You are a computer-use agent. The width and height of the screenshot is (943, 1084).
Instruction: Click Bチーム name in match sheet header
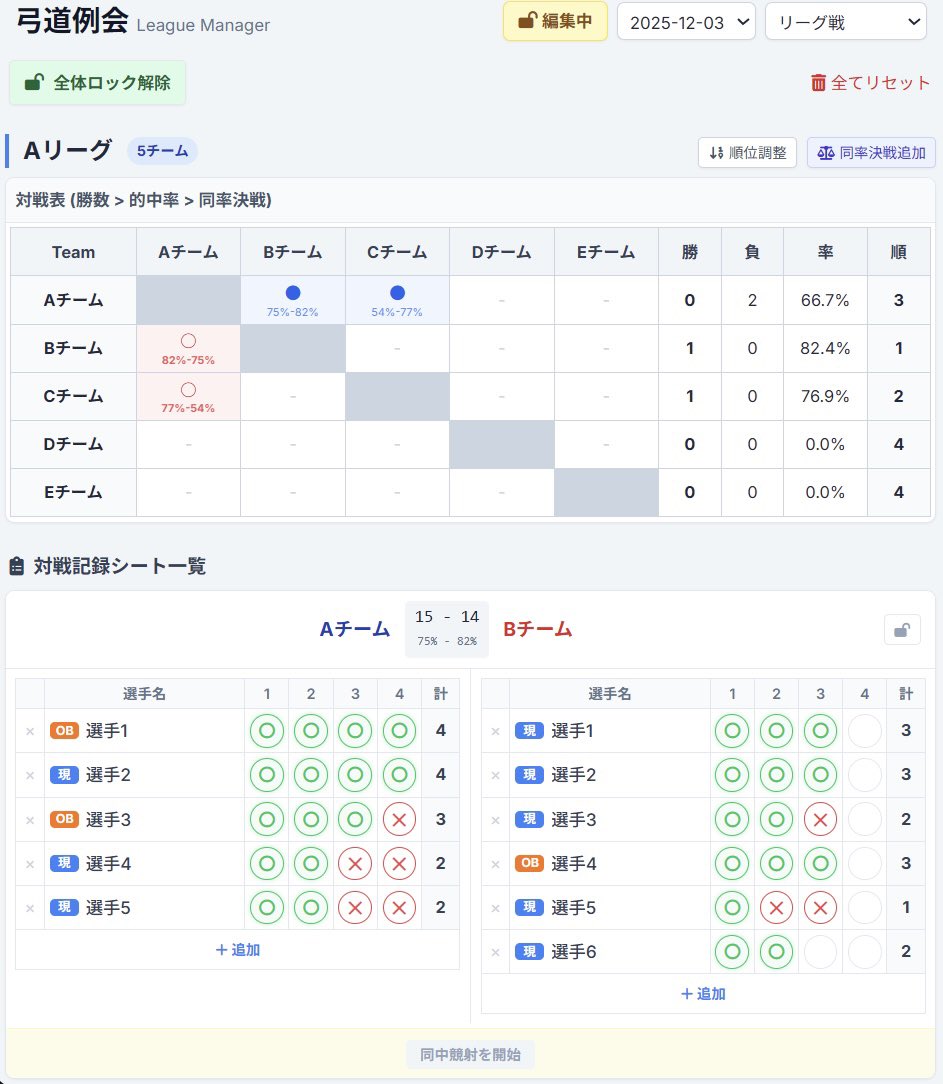[538, 629]
